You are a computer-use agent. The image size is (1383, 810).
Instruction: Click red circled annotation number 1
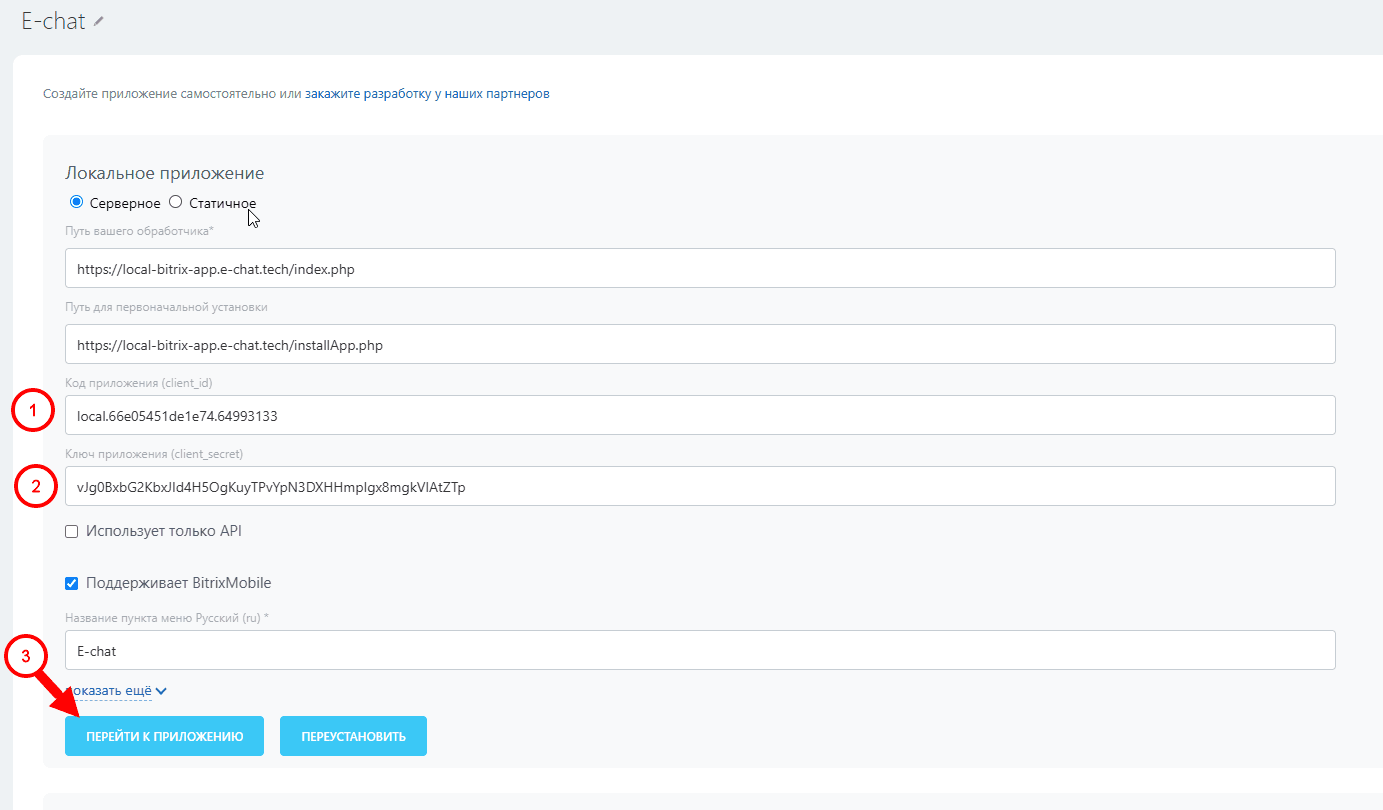[32, 411]
